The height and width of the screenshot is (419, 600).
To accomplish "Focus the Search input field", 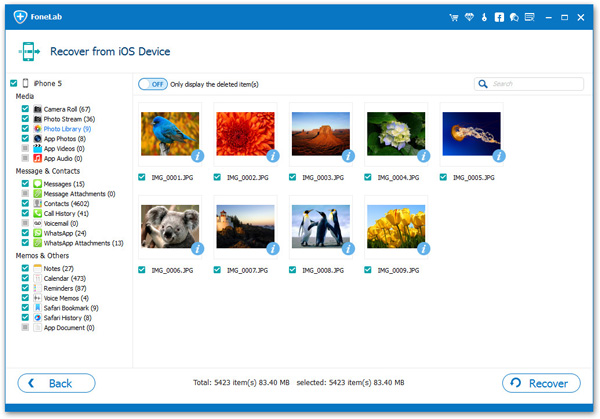I will pos(529,84).
